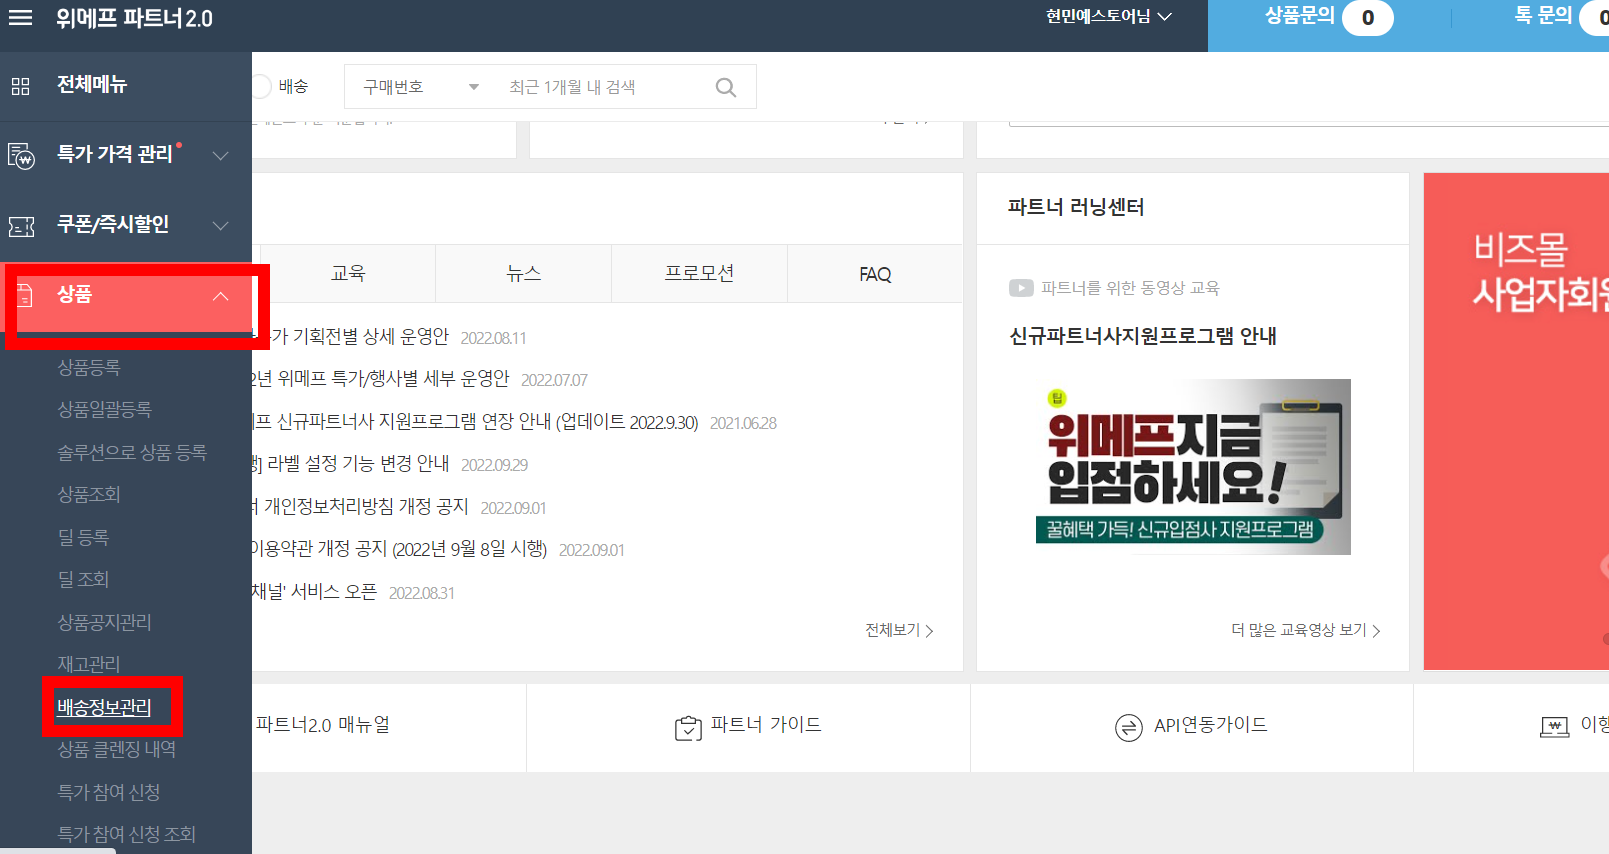
Task: Expand the 특가 가격 관리 menu chevron
Action: [x=221, y=155]
